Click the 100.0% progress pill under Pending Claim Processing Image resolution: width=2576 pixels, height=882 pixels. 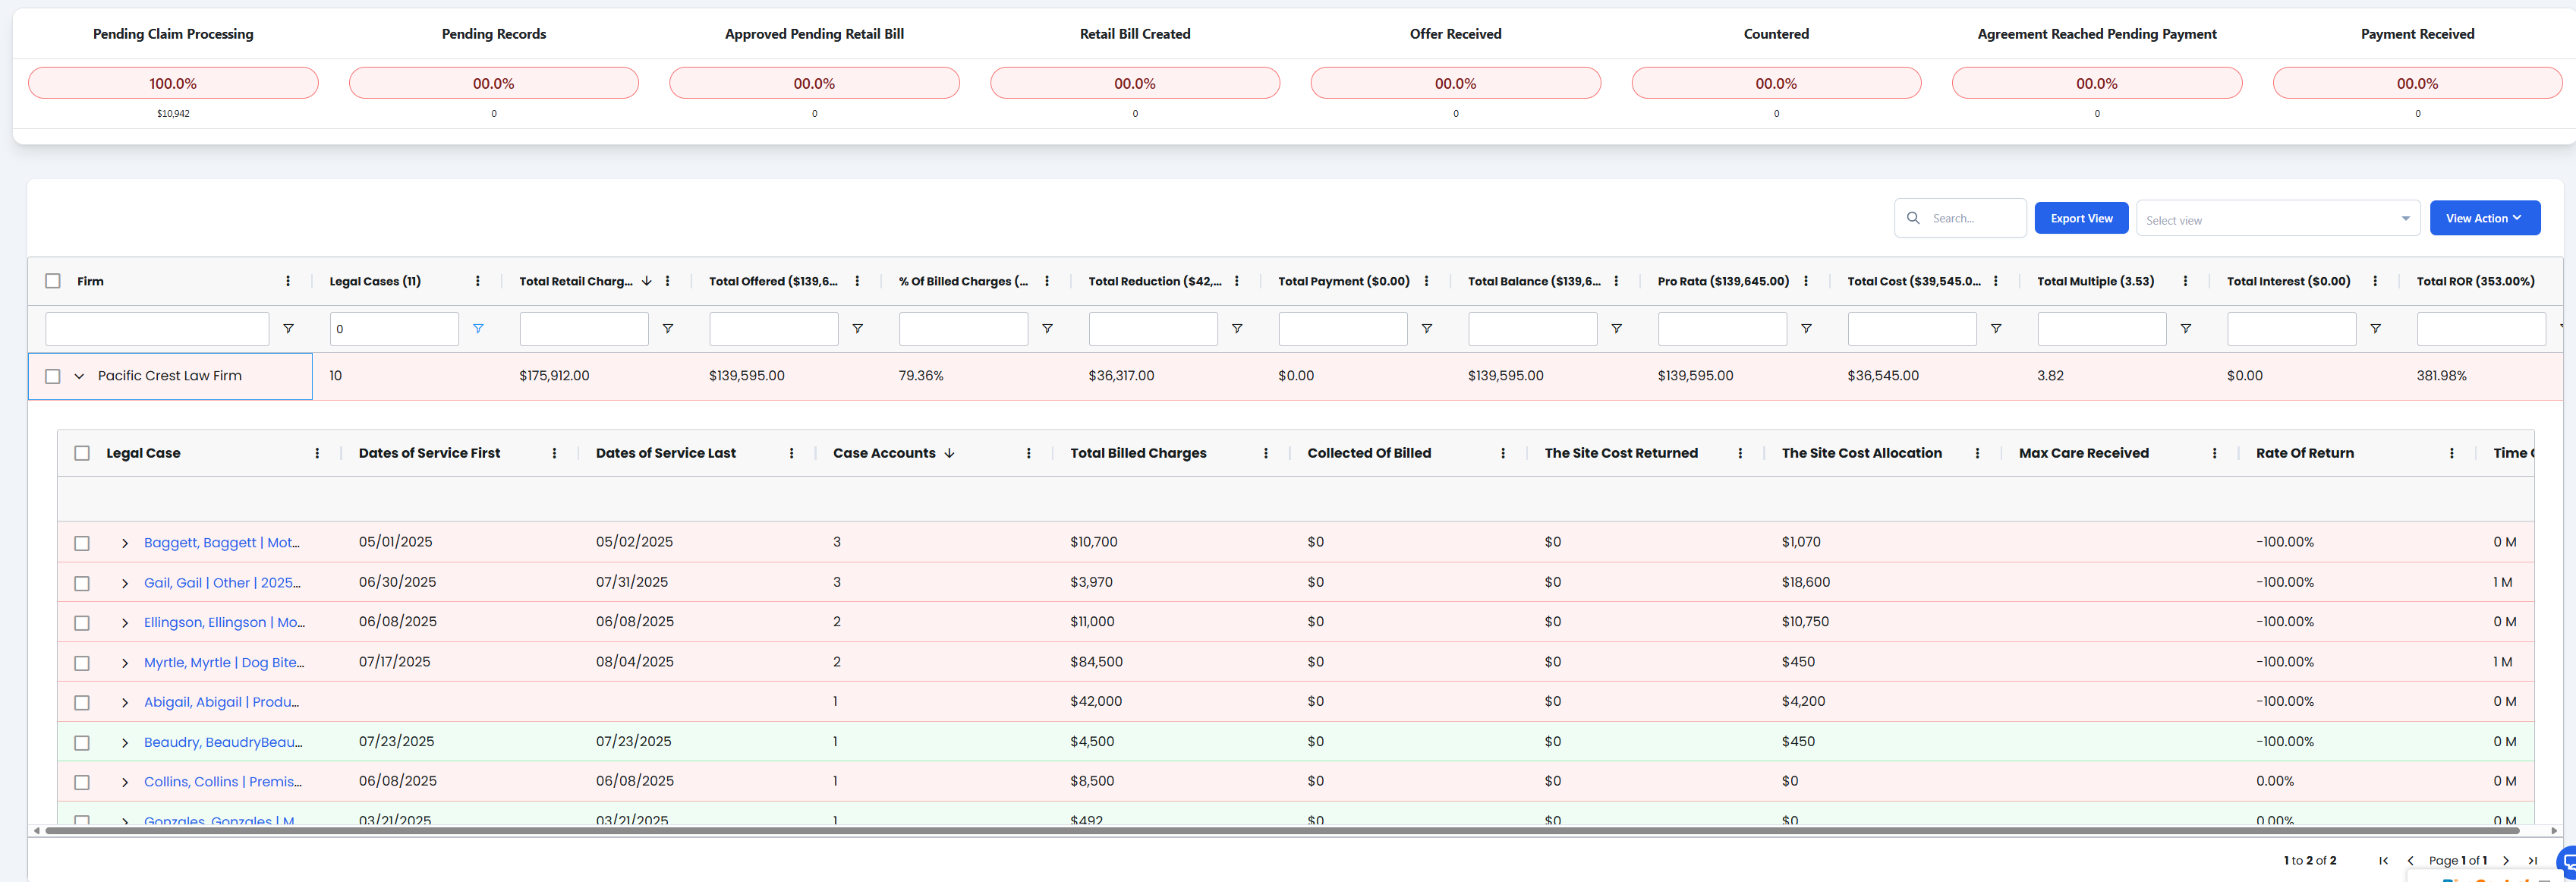(x=173, y=83)
